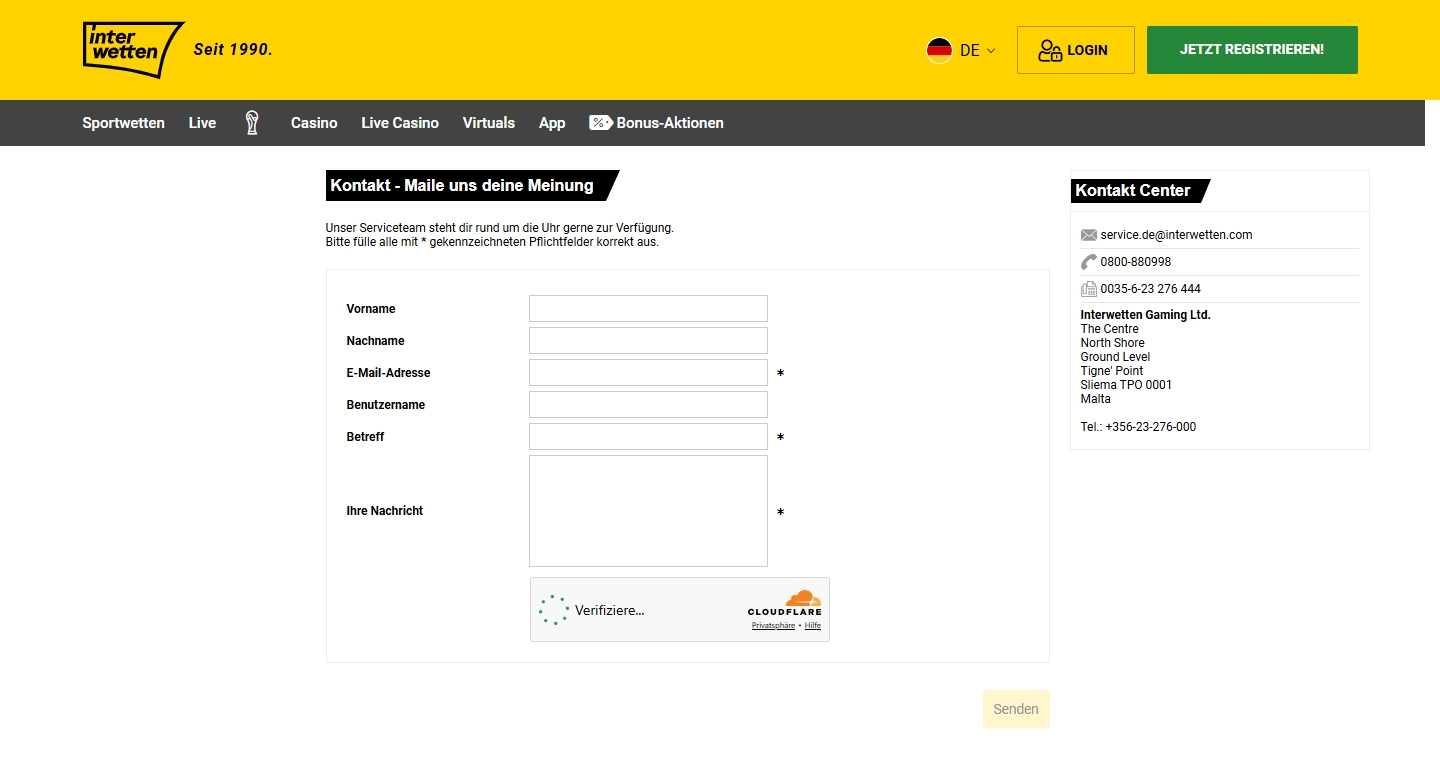Click the trophy icon in navigation
This screenshot has height=762, width=1440.
252,123
